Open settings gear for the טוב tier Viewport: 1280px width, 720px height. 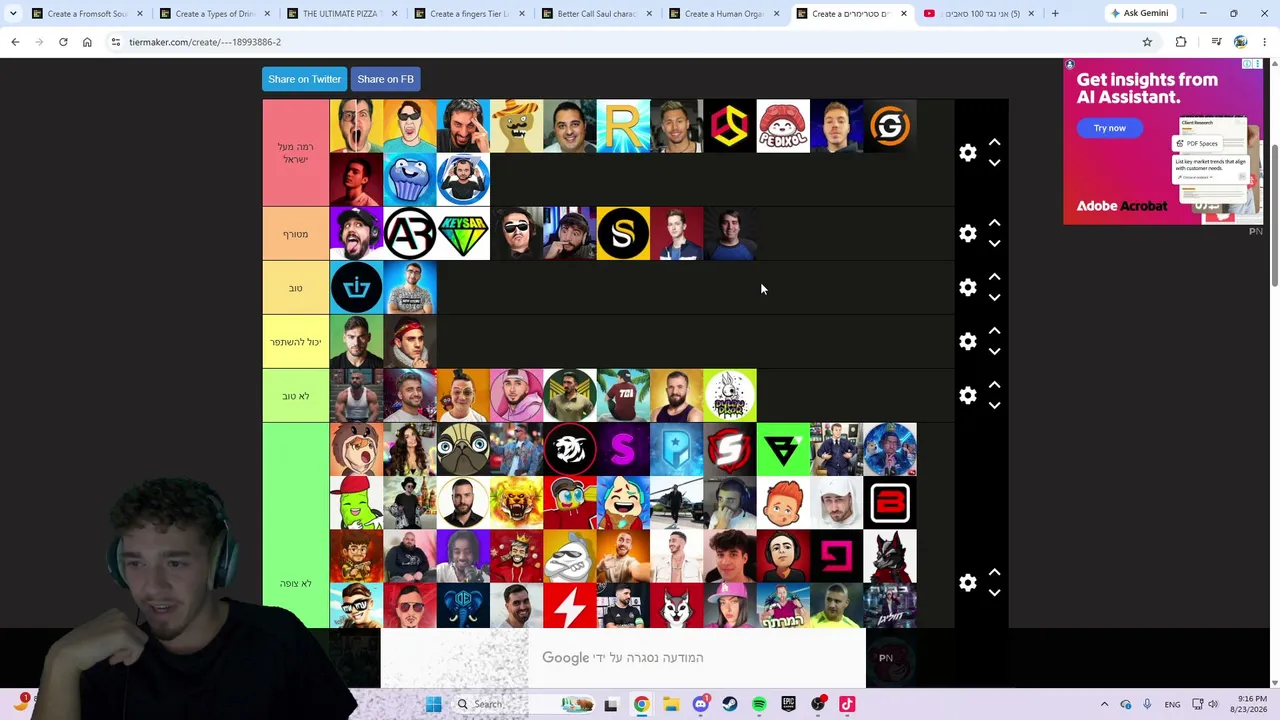point(967,287)
